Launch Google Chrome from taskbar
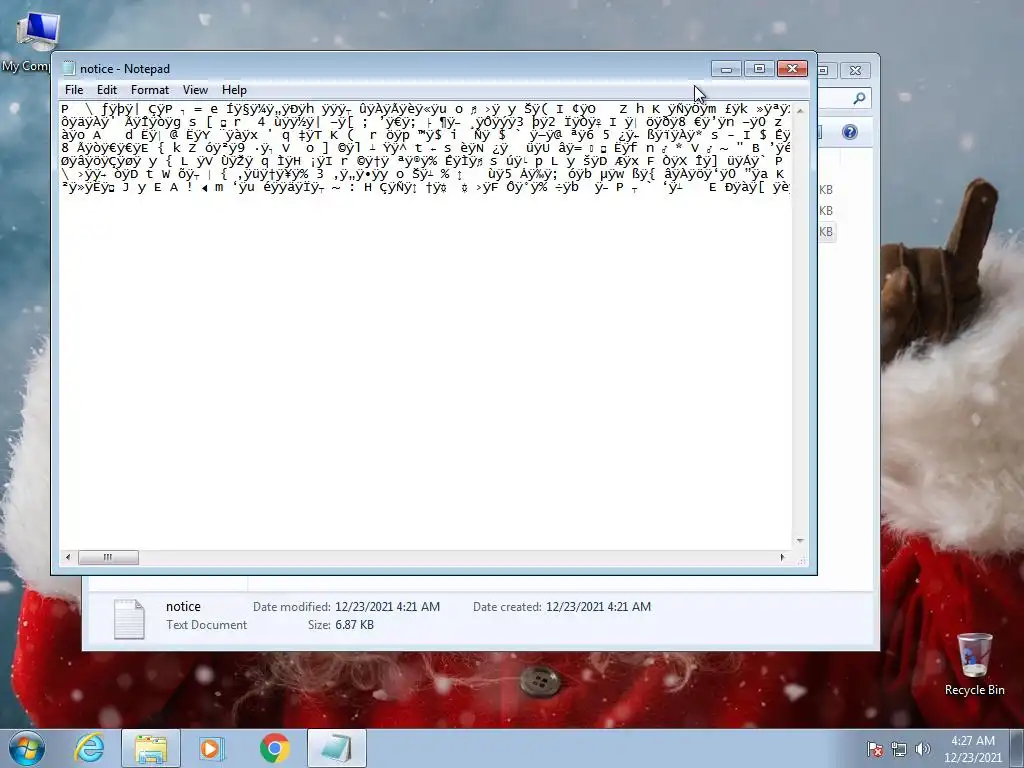1024x768 pixels. 274,748
